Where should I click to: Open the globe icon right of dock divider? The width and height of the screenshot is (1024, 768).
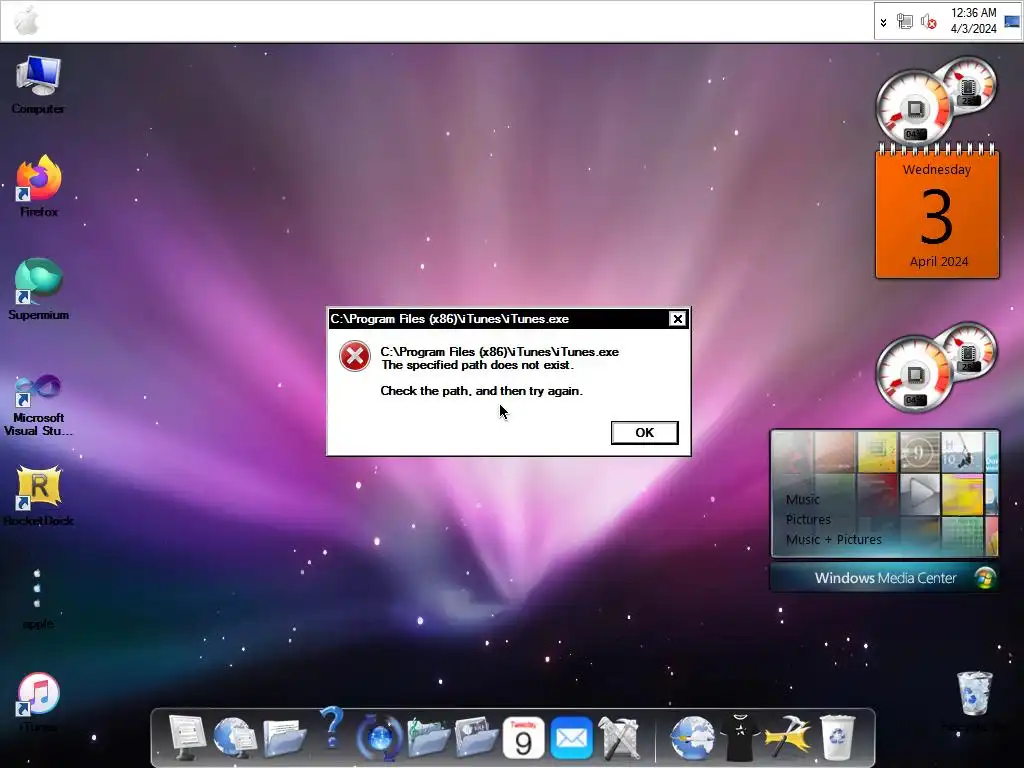tap(692, 738)
